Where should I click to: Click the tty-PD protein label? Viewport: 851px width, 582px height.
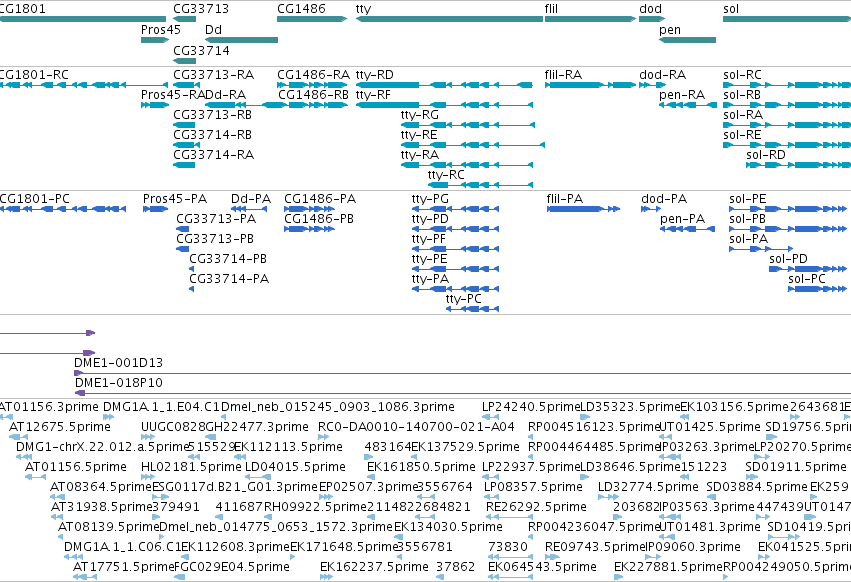pos(430,219)
